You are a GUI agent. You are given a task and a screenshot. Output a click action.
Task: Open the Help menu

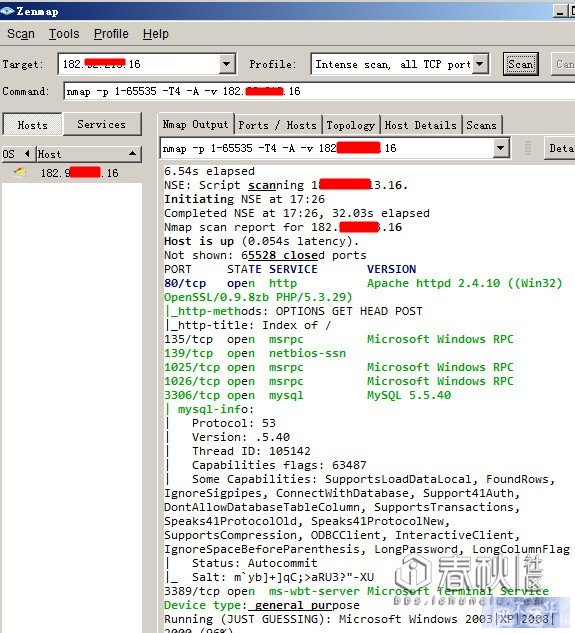[x=155, y=34]
